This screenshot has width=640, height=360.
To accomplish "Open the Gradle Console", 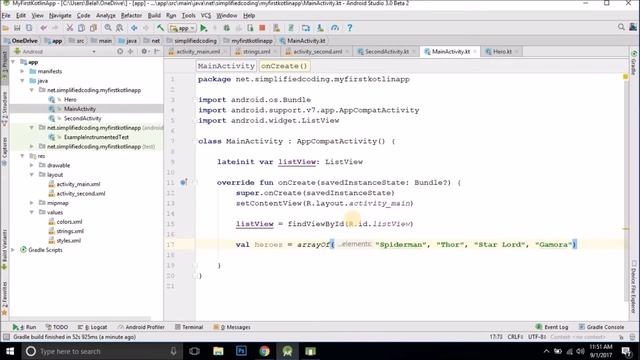I will coord(601,327).
